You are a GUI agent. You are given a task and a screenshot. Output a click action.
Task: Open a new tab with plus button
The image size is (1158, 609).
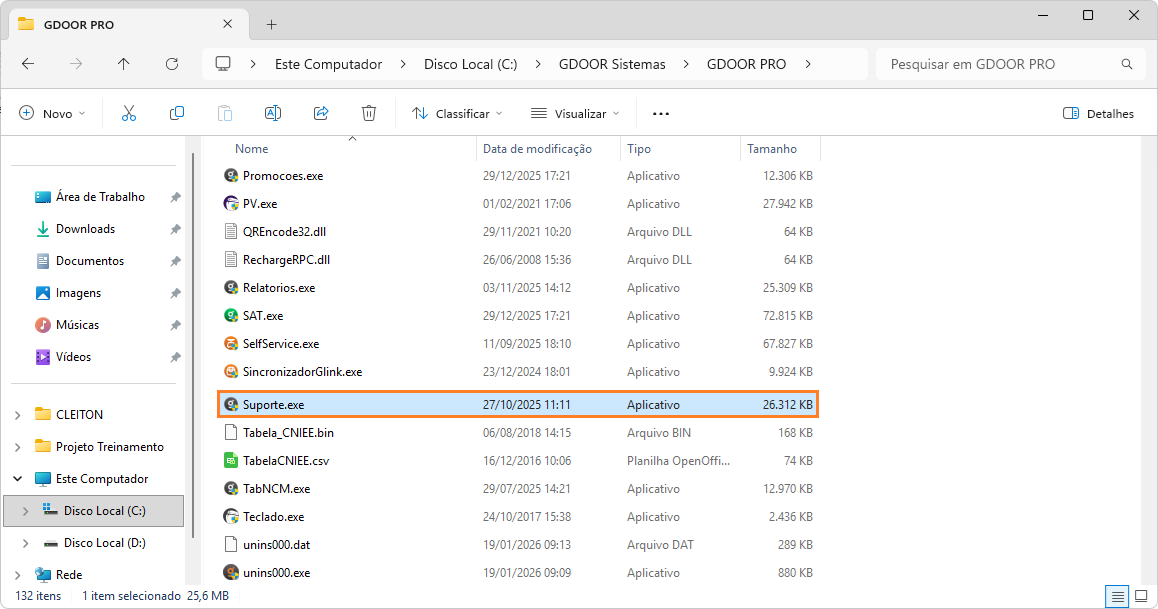[271, 24]
